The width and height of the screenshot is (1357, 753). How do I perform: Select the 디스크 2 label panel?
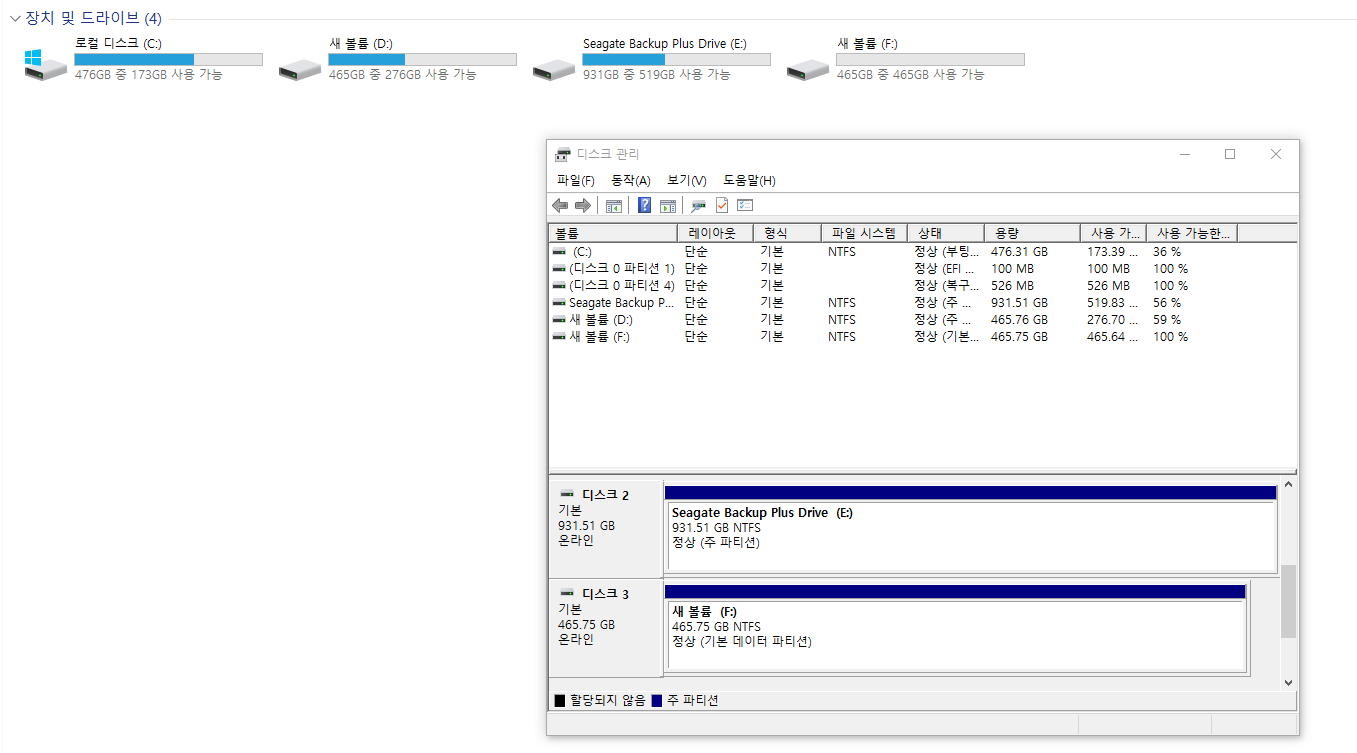pyautogui.click(x=606, y=528)
